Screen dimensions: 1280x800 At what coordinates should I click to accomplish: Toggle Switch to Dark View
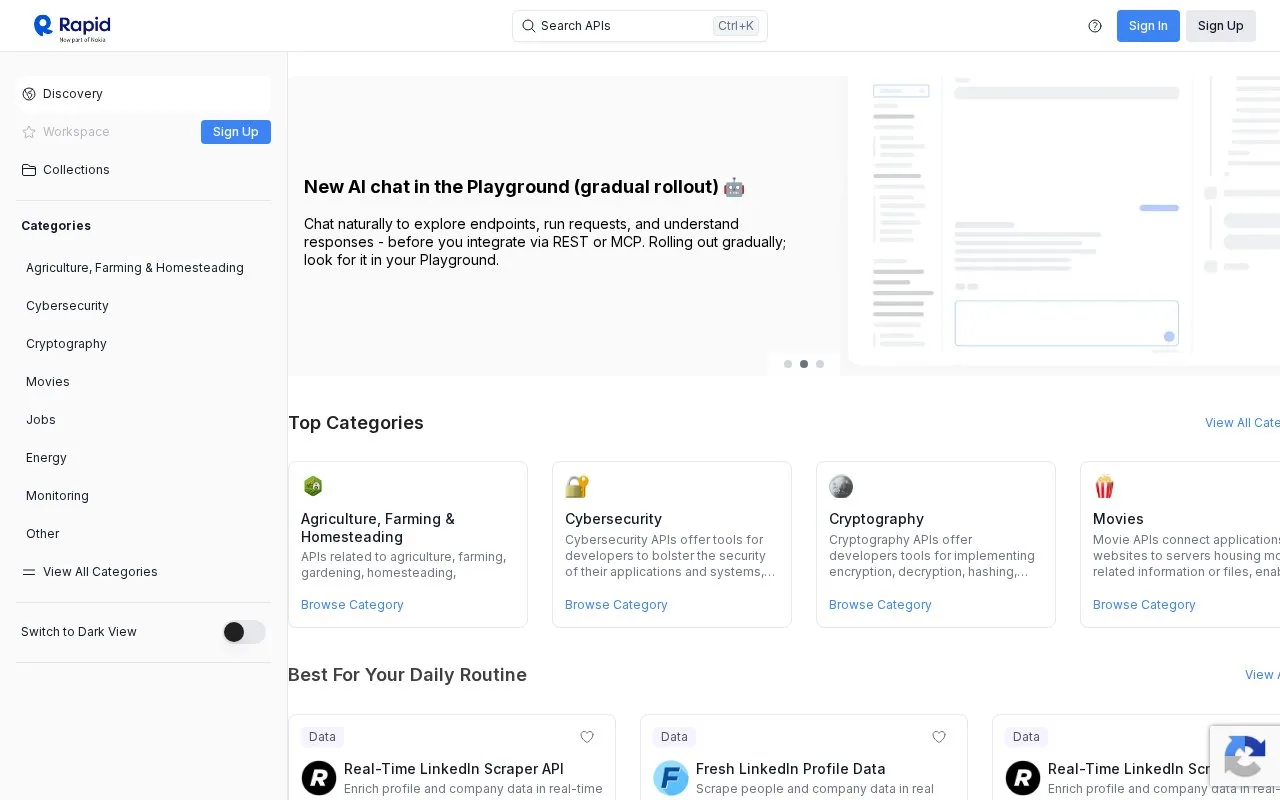pos(244,632)
